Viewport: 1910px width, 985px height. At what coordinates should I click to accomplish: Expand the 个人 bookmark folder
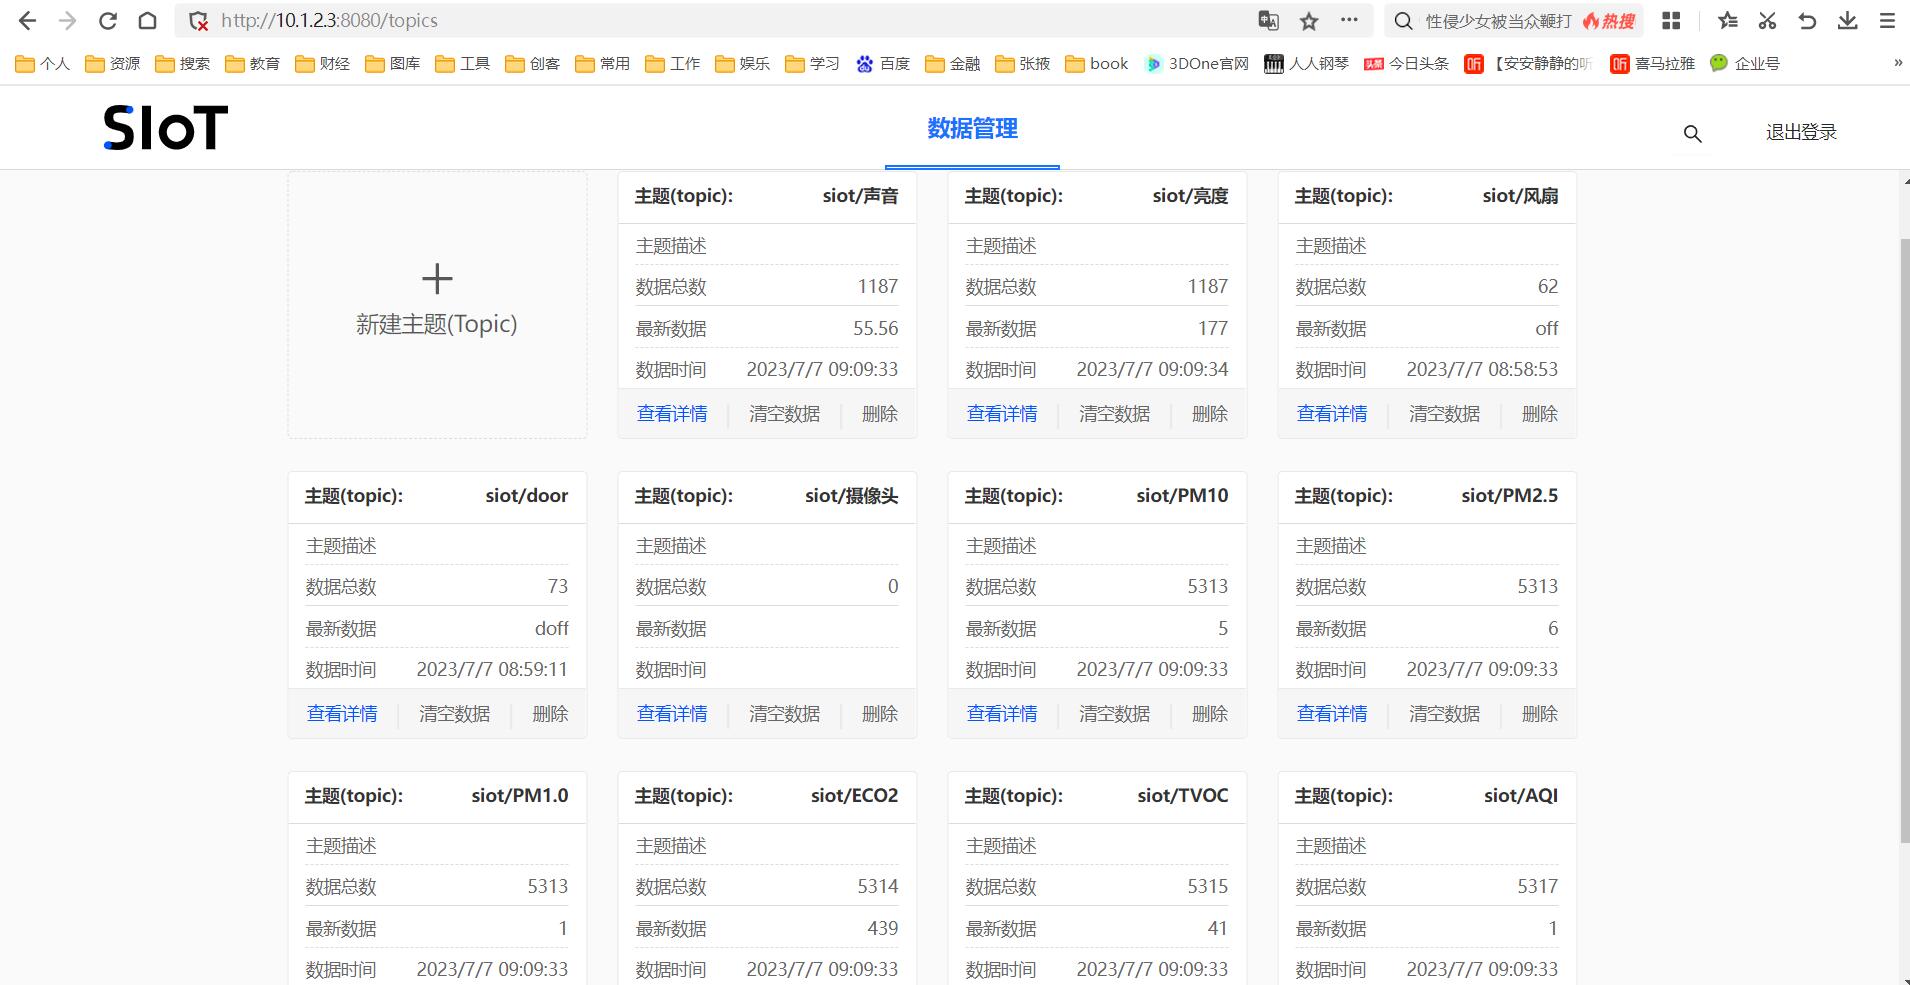coord(42,63)
